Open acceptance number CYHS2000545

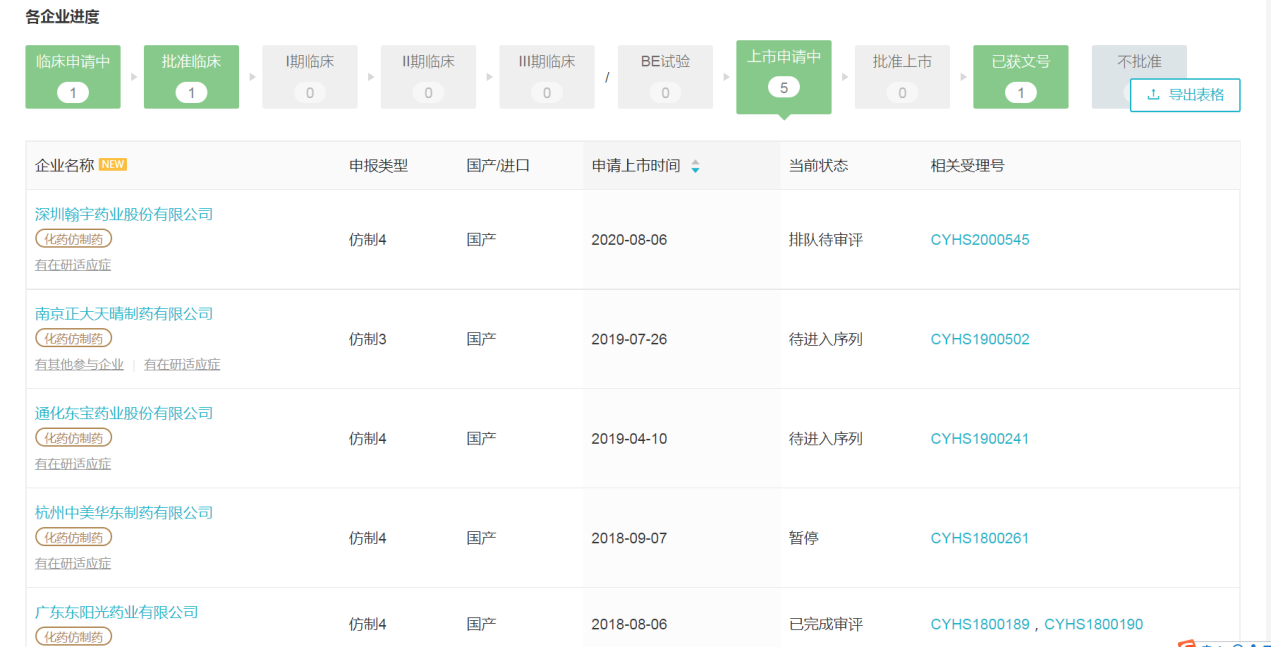(x=979, y=240)
